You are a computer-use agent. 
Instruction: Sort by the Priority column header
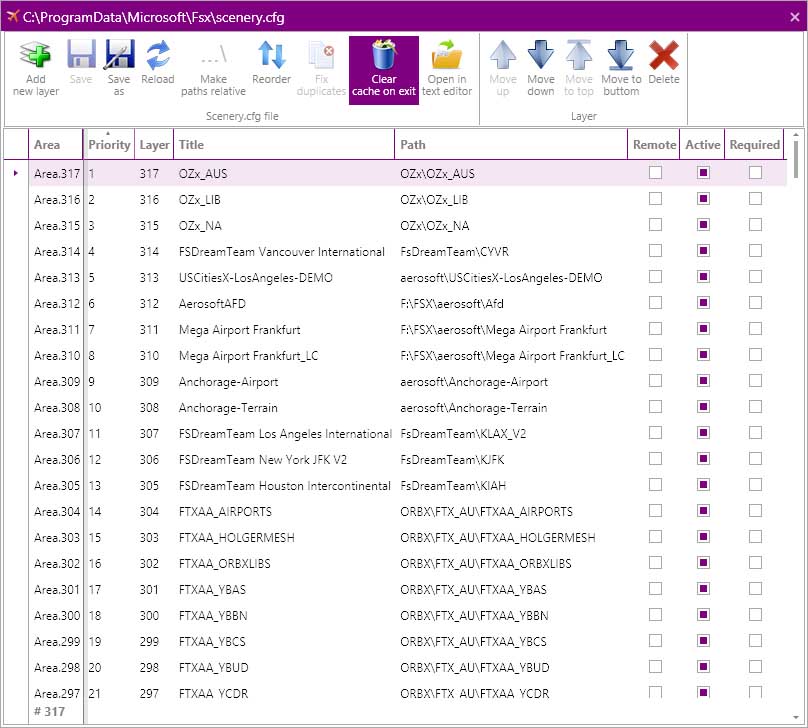[109, 145]
